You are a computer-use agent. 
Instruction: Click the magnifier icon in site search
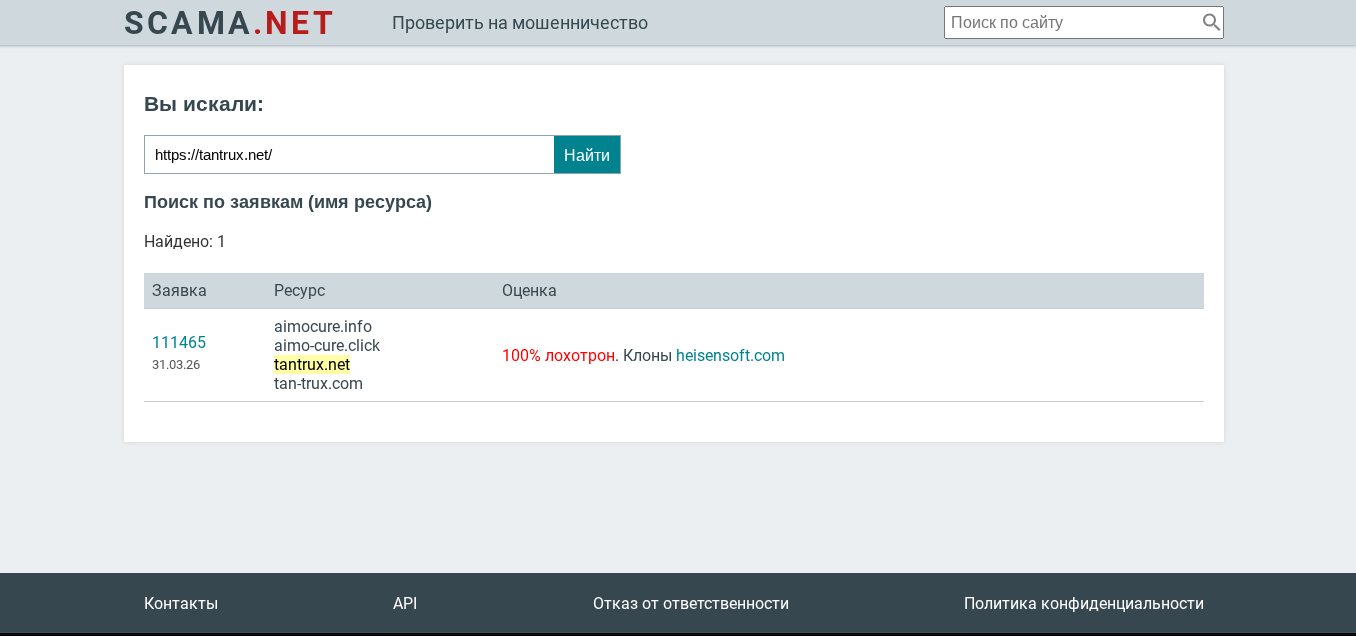(1210, 22)
